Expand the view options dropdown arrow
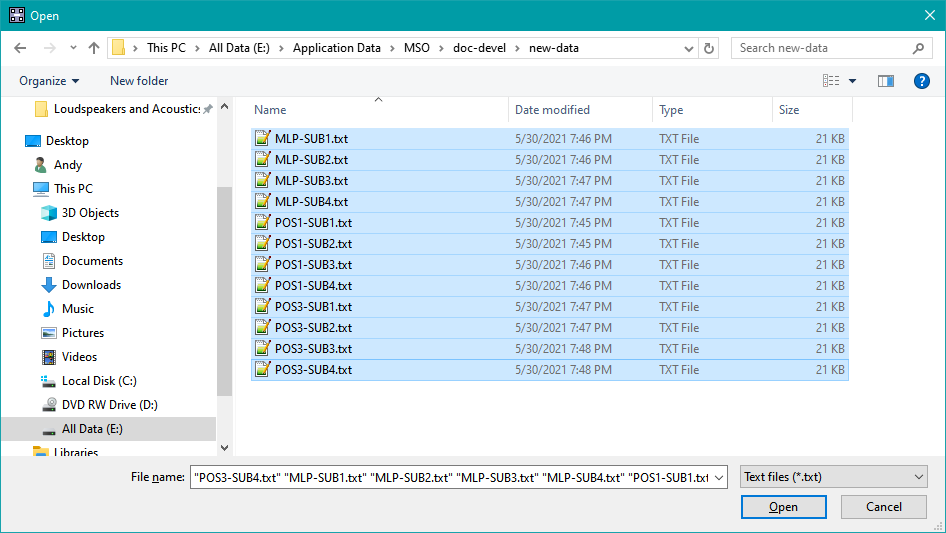 tap(852, 81)
